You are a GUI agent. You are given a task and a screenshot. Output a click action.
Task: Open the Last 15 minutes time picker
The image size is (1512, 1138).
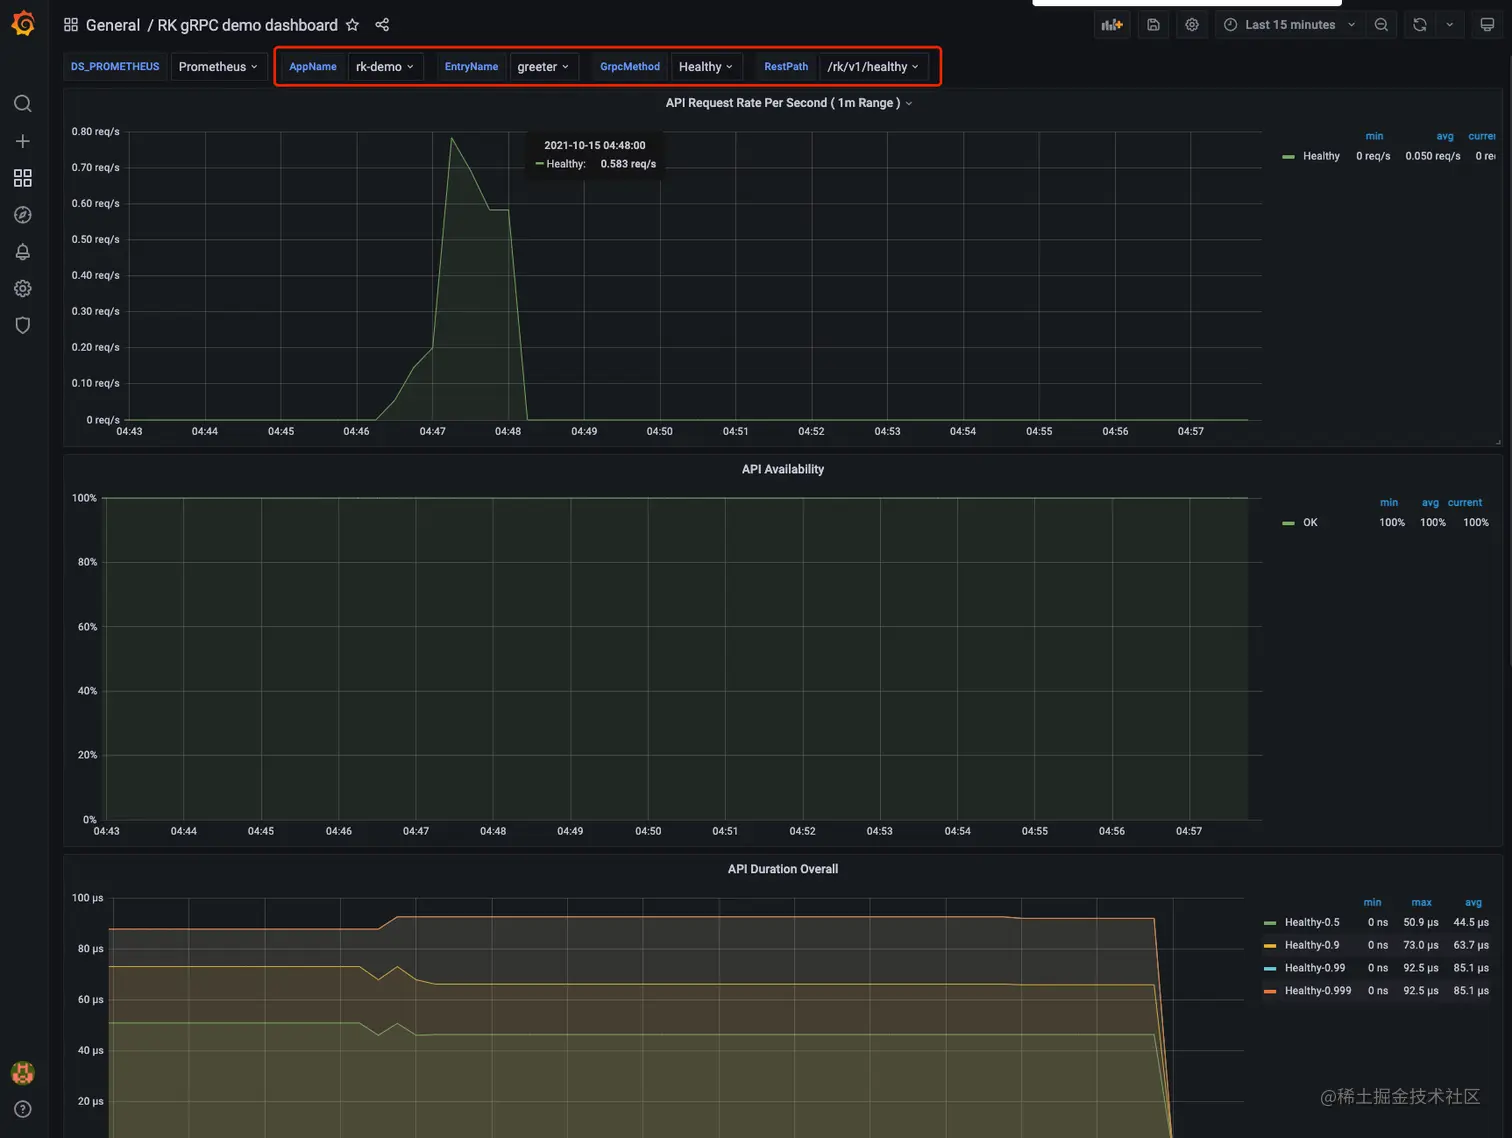pos(1290,25)
